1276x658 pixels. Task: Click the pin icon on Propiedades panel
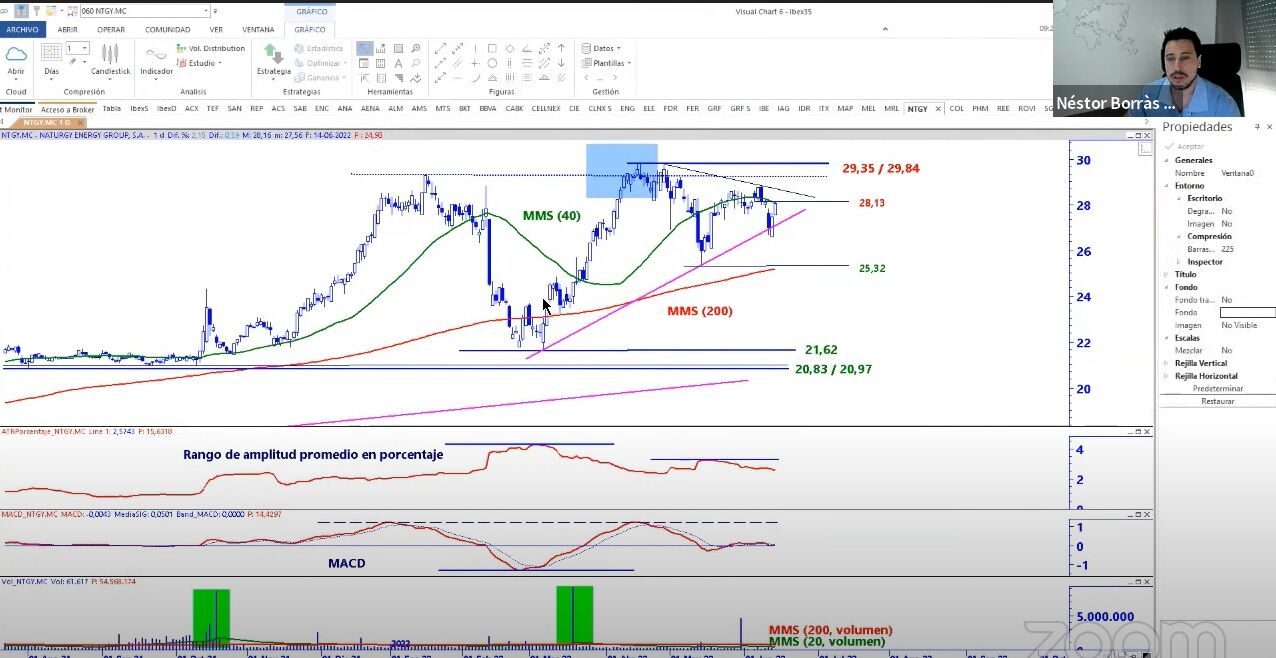click(1259, 127)
